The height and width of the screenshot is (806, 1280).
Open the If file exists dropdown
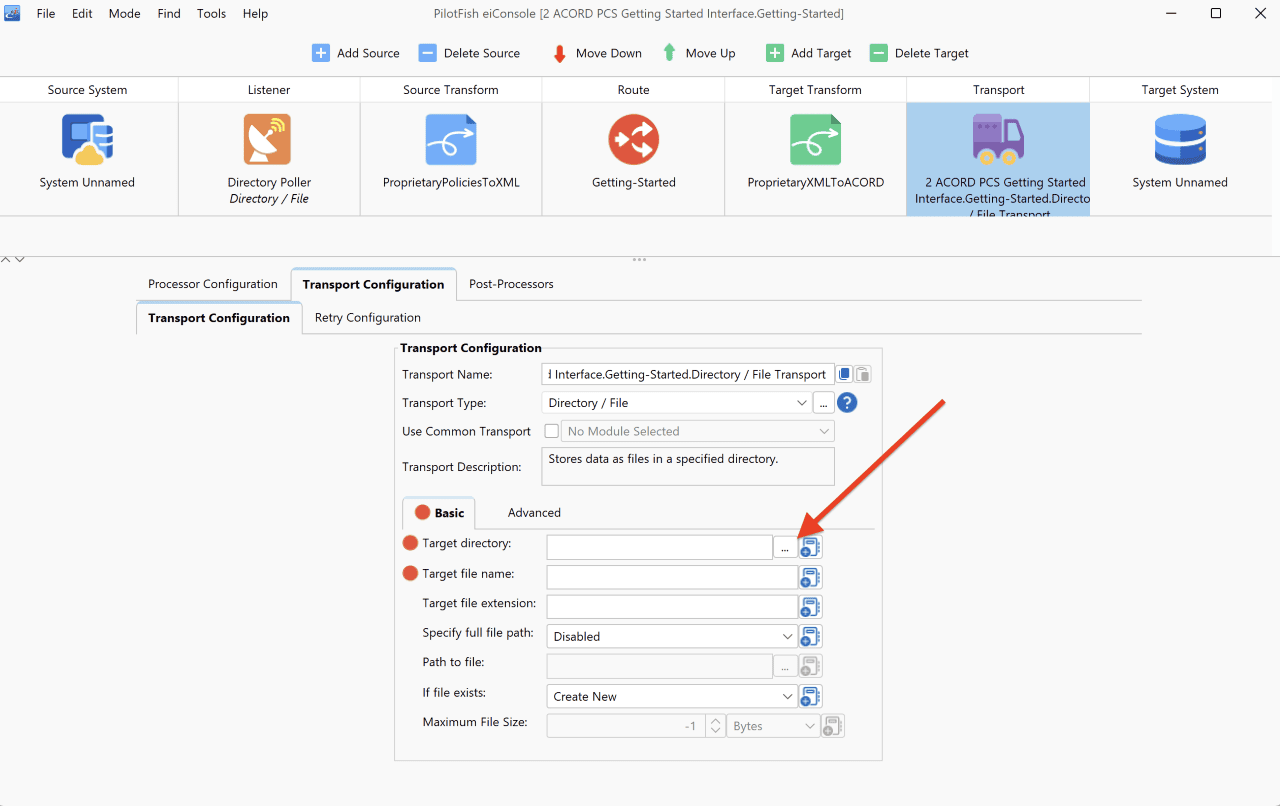coord(787,696)
